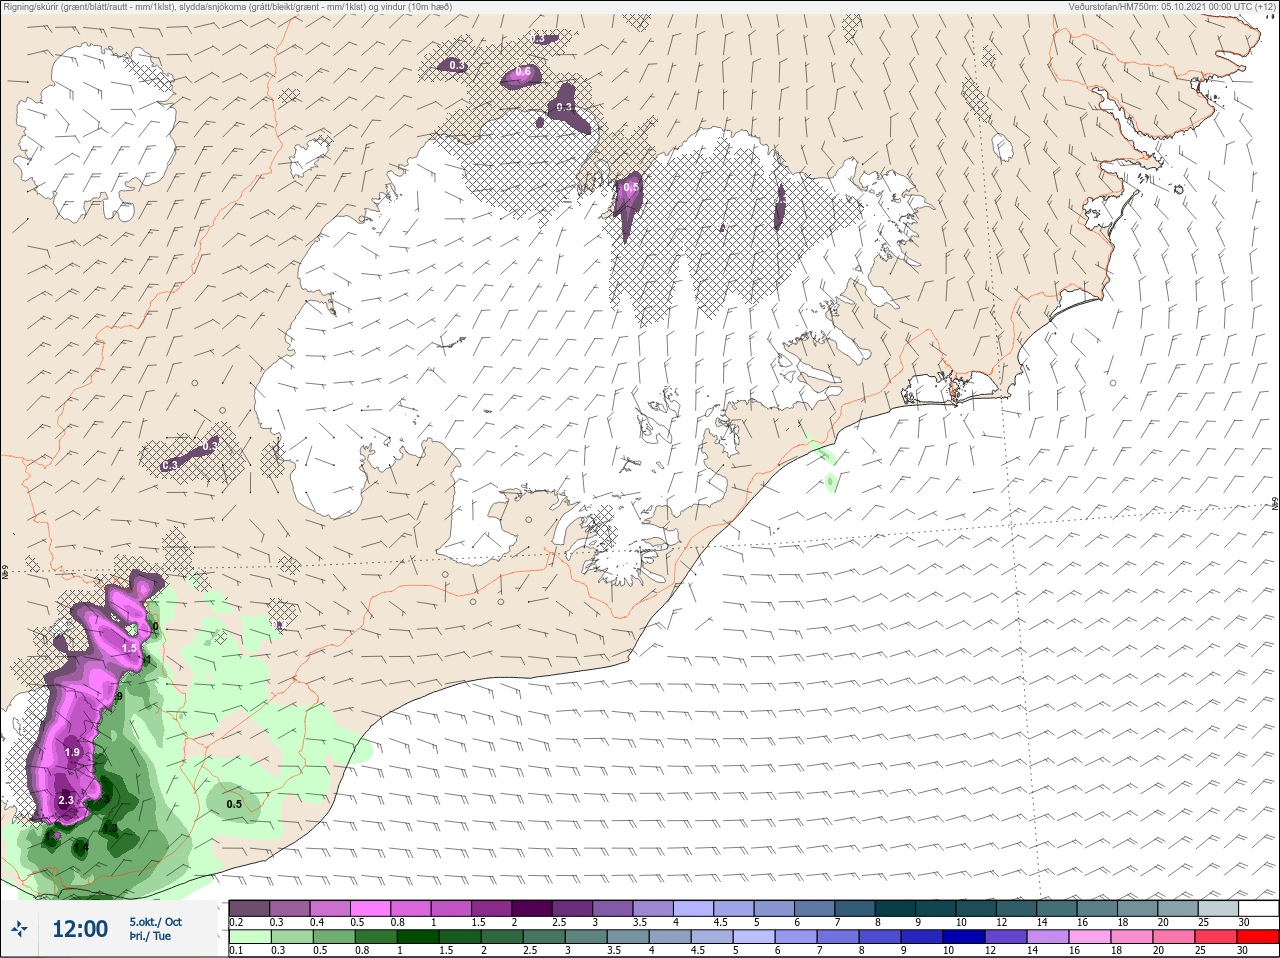Screen dimensions: 1280x958
Task: Pick the darkest green 1 legend swatch
Action: [417, 937]
